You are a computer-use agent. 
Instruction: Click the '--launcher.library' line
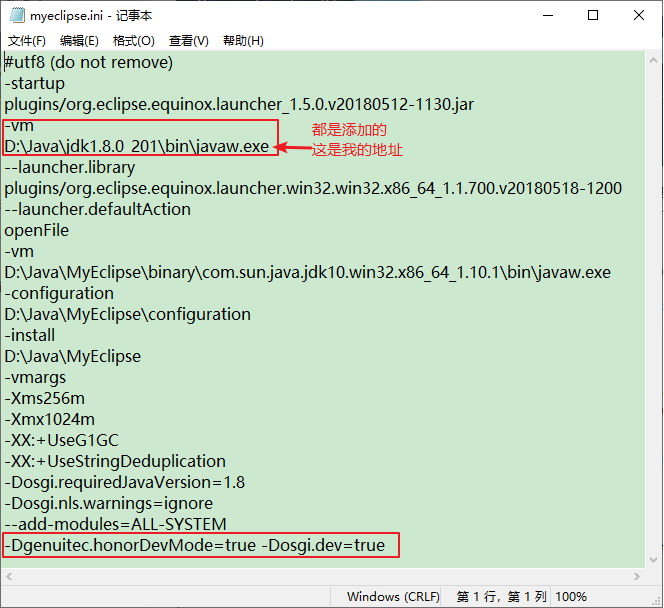tap(70, 167)
